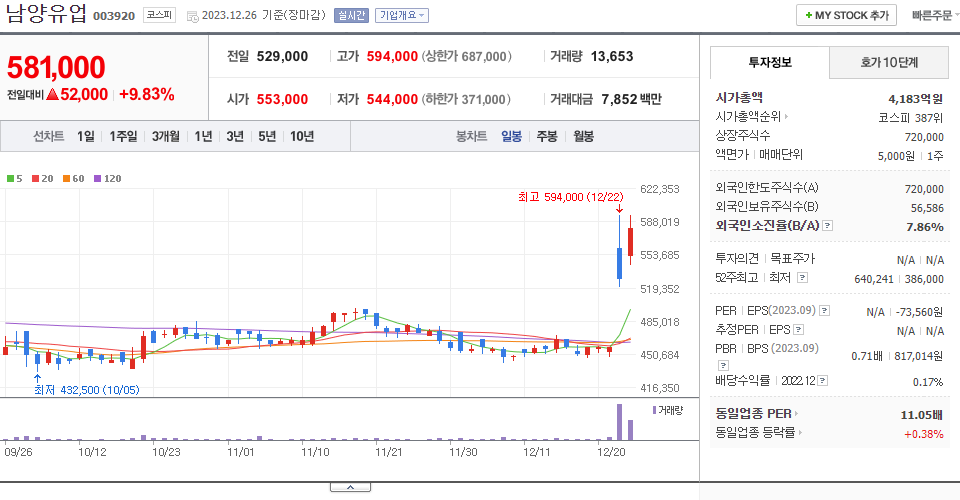The width and height of the screenshot is (960, 500).
Task: Click current price 581,000
Action: click(56, 67)
